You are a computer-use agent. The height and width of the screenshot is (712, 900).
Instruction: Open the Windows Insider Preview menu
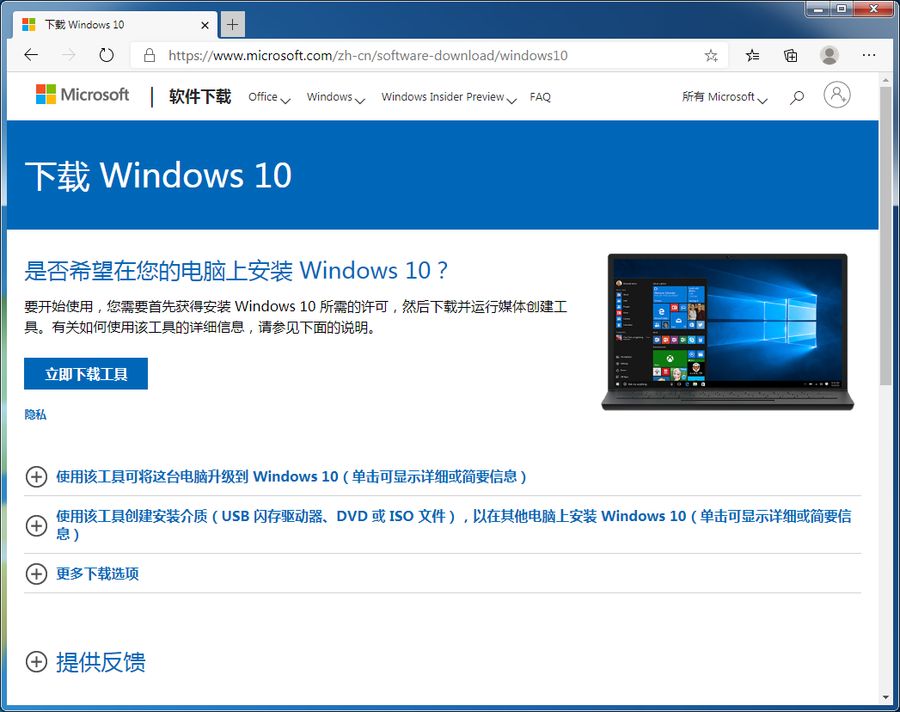449,97
